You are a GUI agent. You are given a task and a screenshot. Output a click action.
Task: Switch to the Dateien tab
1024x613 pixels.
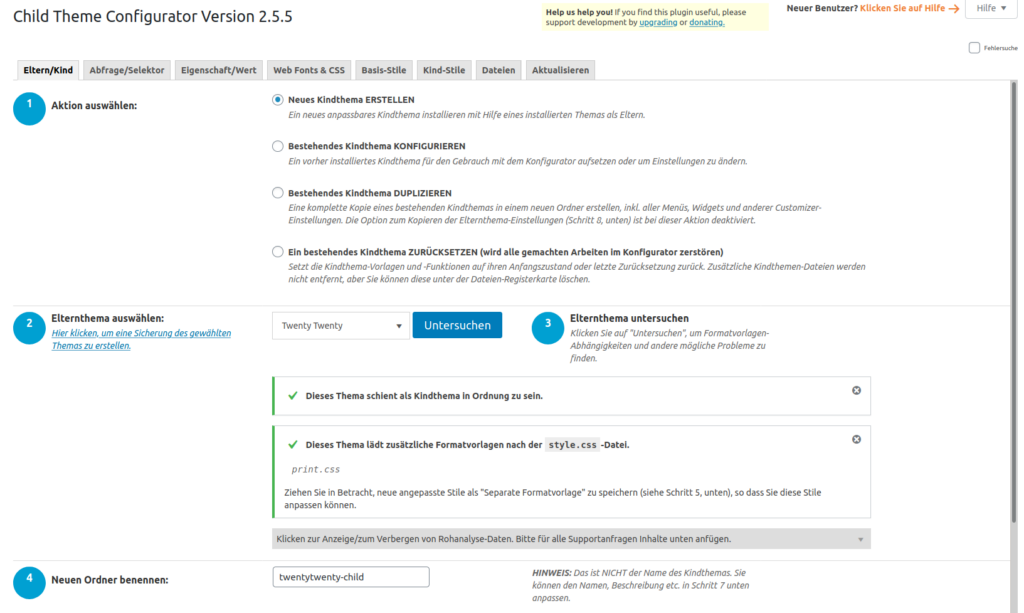click(498, 70)
